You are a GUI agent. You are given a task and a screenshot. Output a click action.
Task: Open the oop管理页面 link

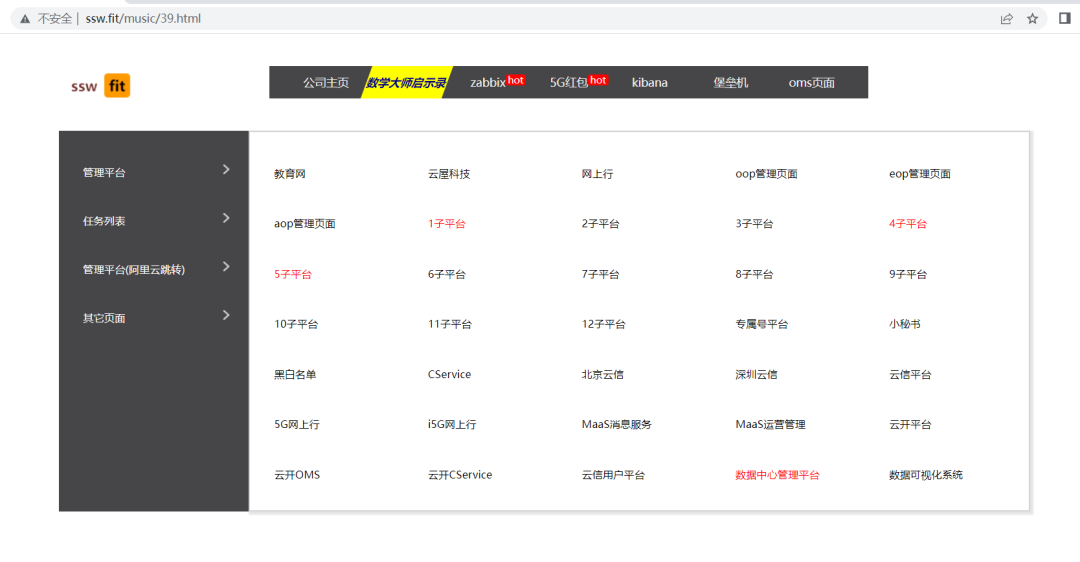(766, 174)
